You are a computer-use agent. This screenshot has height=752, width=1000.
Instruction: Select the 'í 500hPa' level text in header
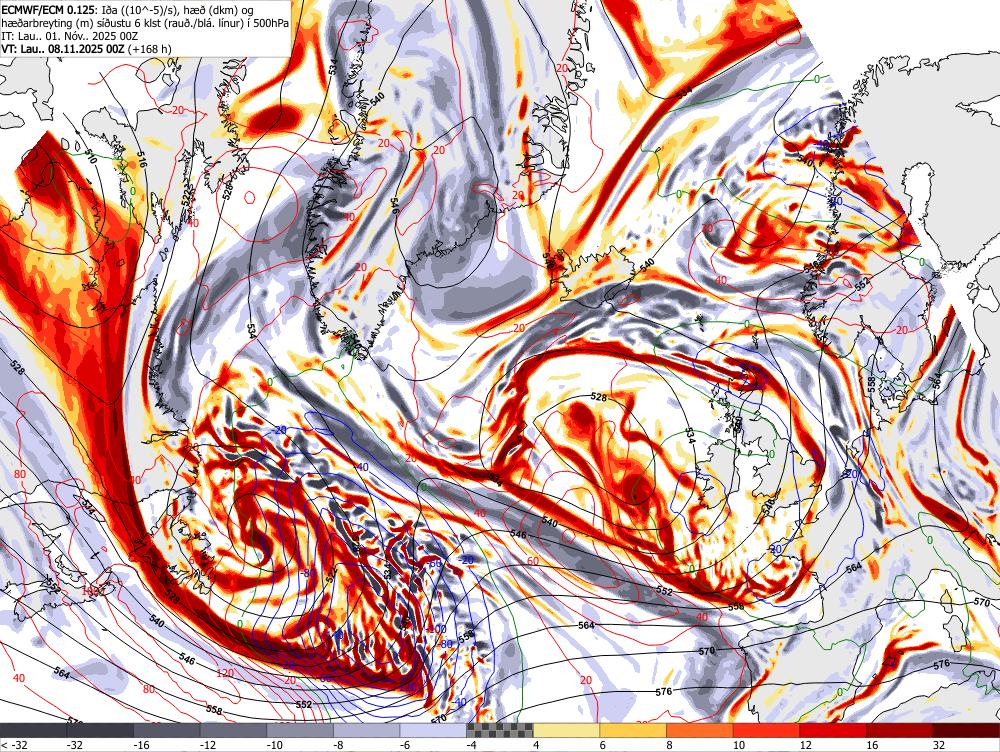(267, 23)
